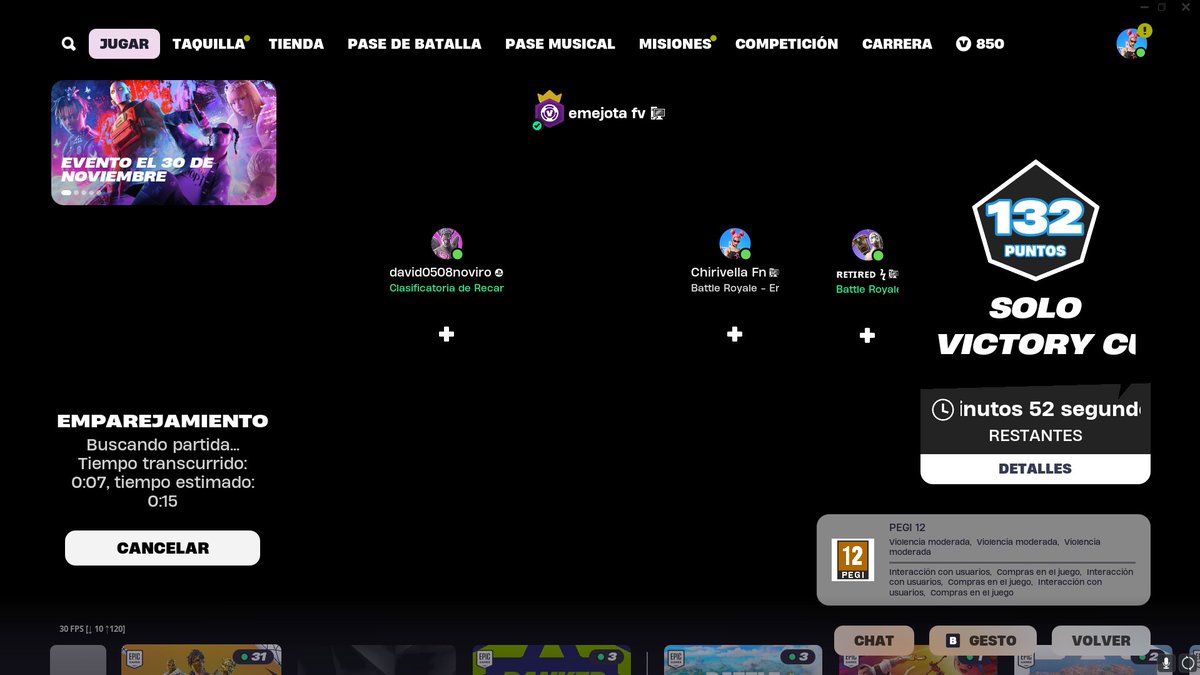1200x675 pixels.
Task: Click plus under RETIRED friend
Action: pos(867,335)
